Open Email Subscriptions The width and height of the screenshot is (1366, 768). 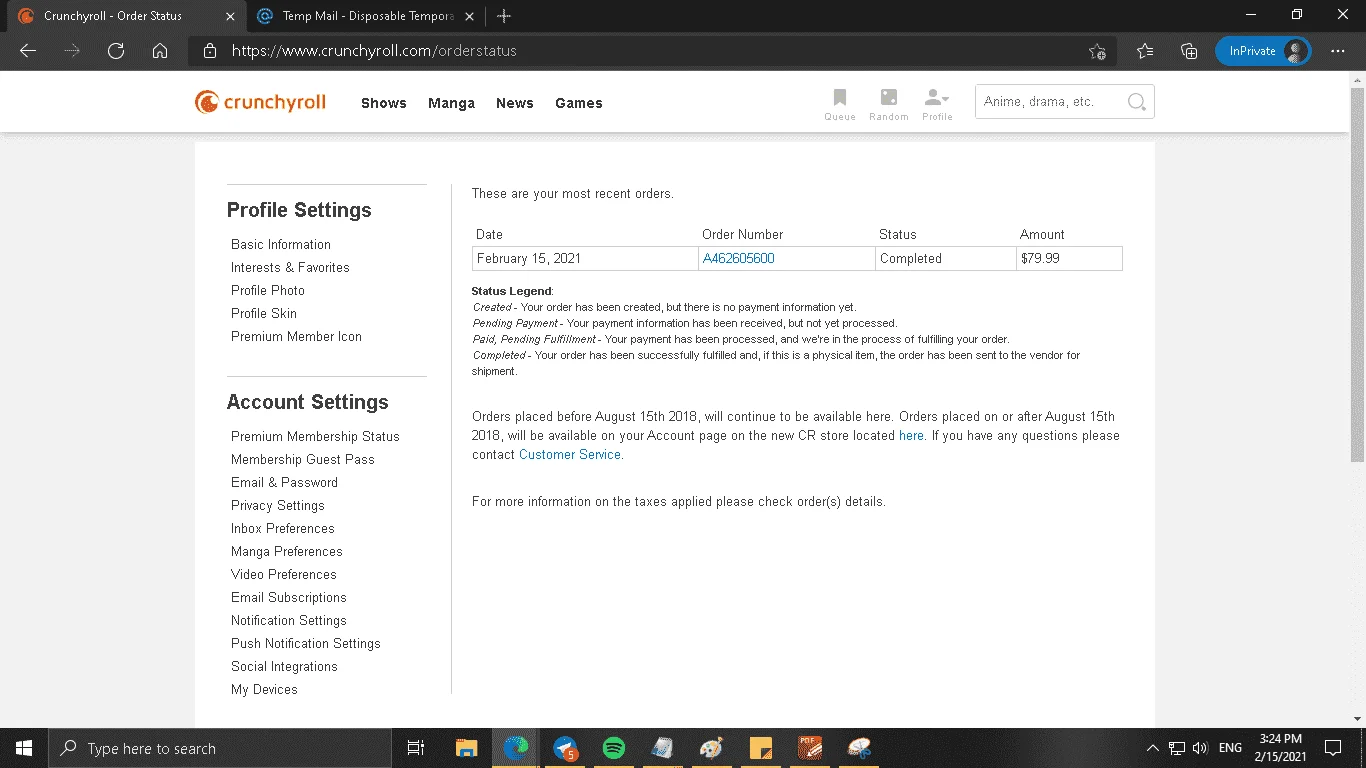tap(289, 597)
